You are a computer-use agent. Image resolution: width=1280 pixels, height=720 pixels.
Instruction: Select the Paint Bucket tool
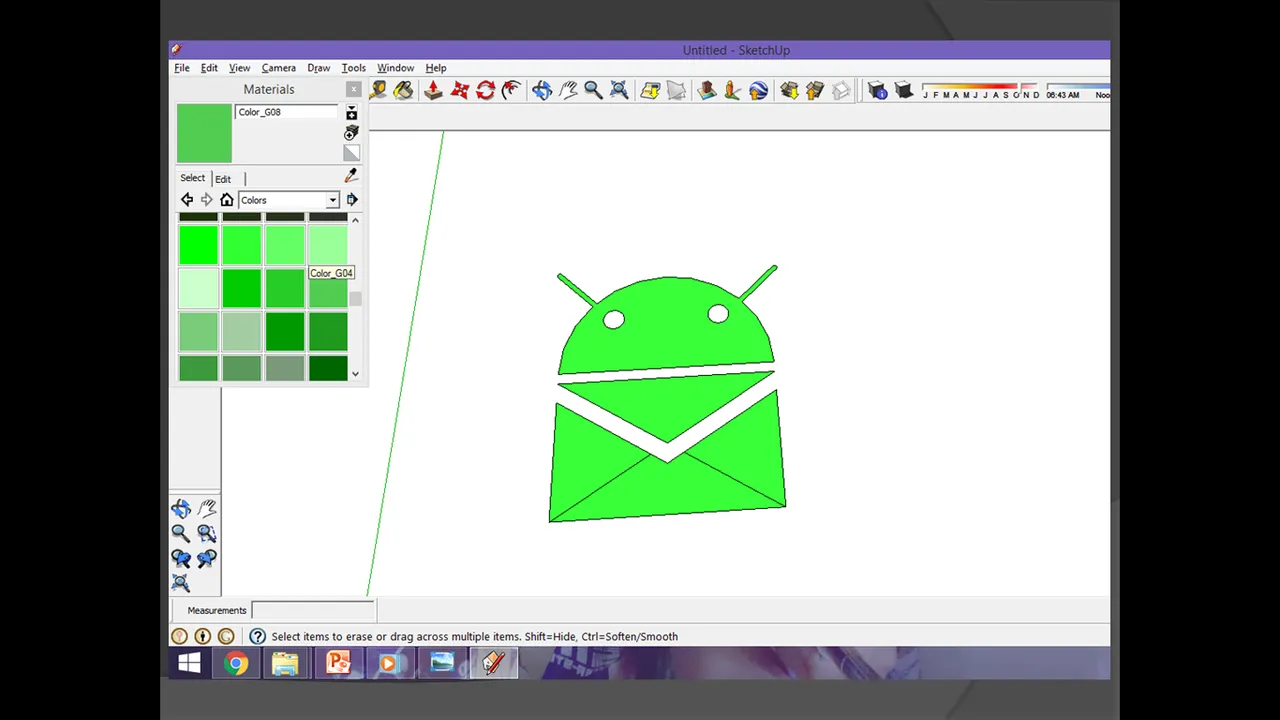403,91
